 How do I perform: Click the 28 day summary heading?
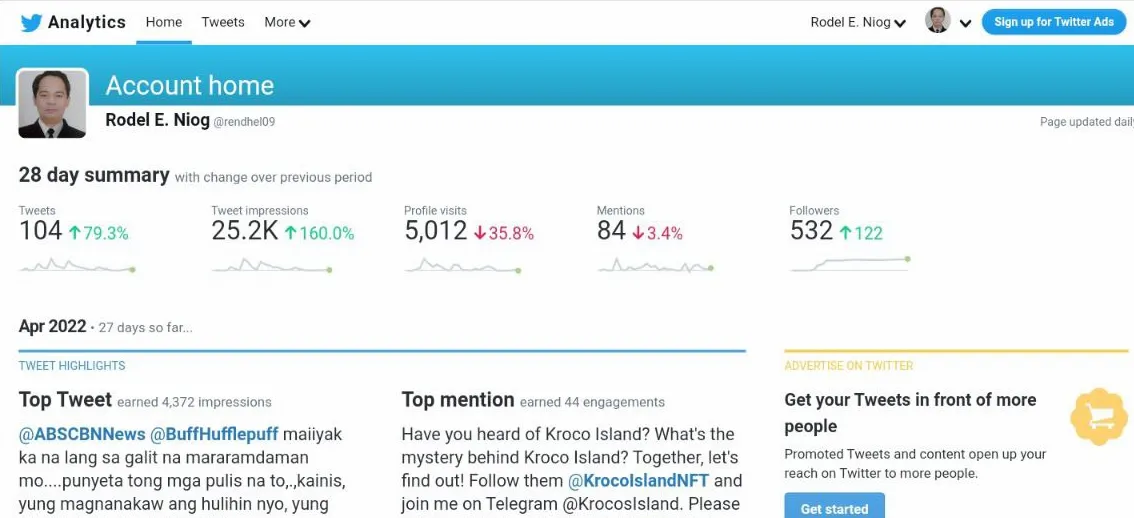point(94,175)
